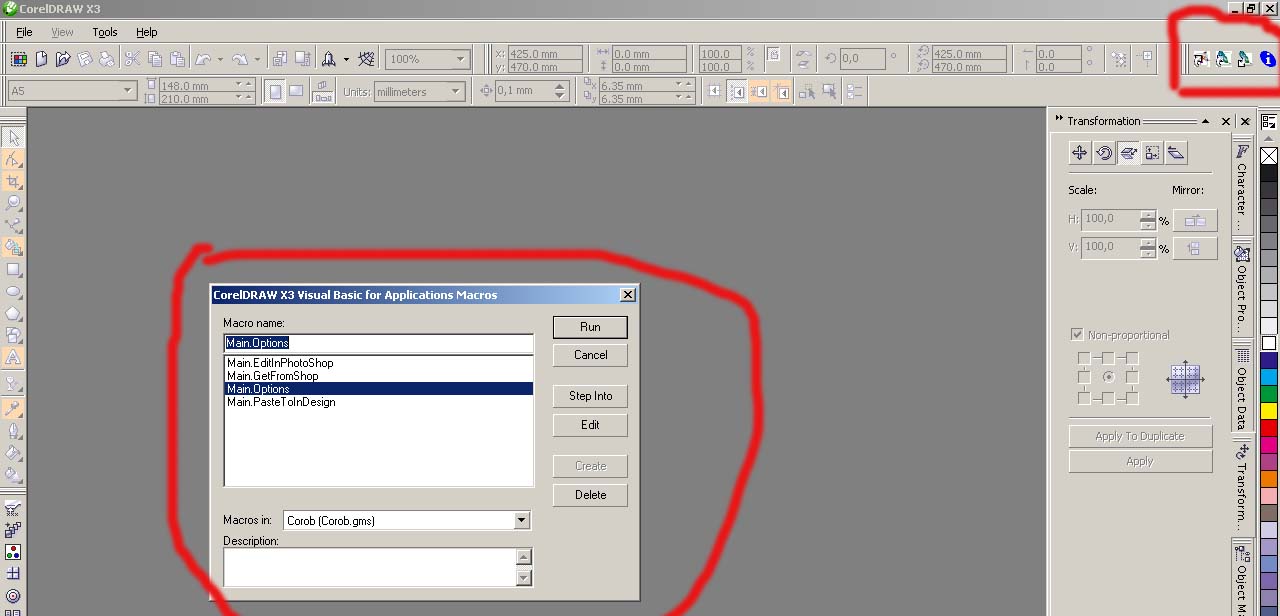Toggle landscape page orientation
The image size is (1280, 616).
[296, 91]
